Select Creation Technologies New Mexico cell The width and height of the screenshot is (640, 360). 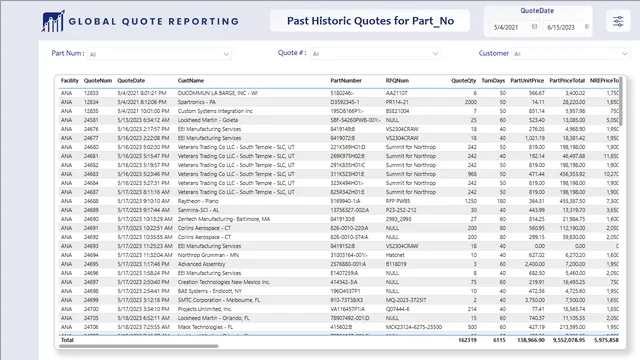pos(224,282)
